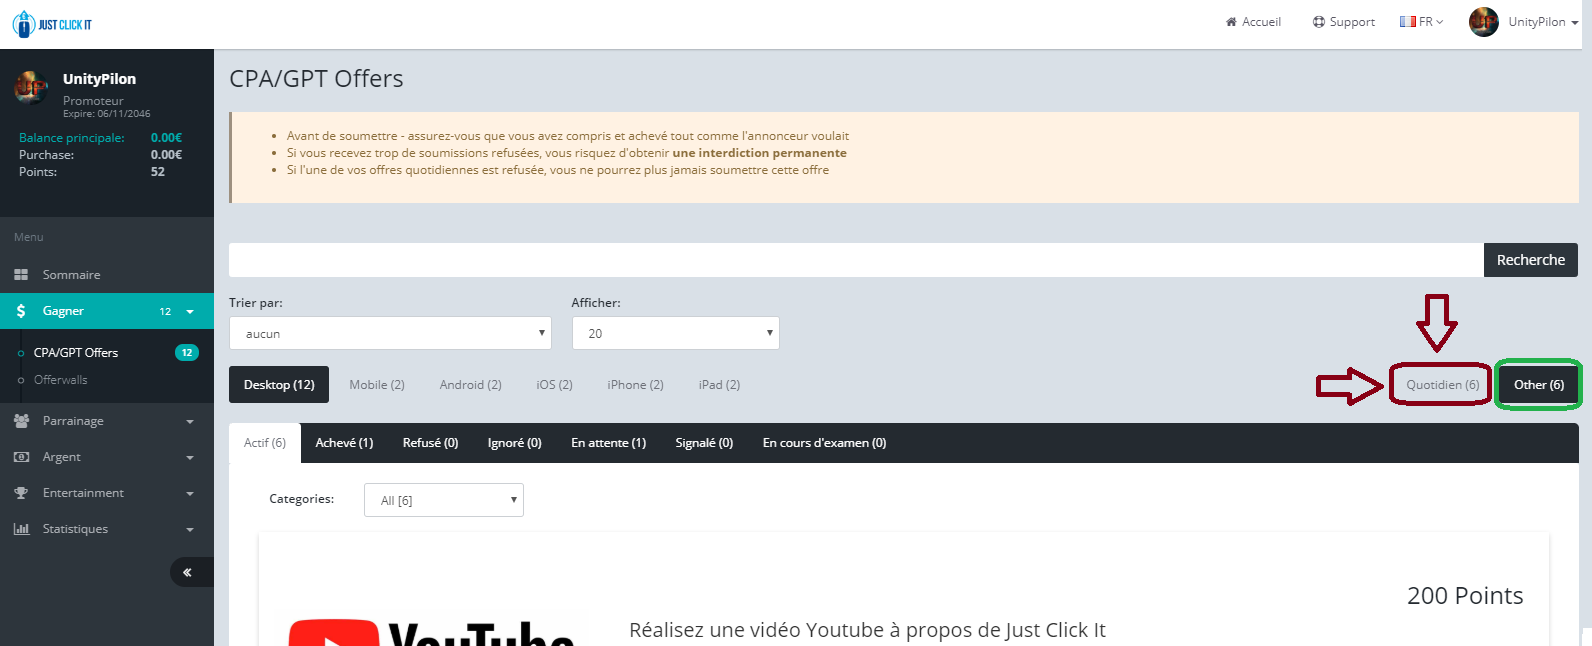This screenshot has width=1592, height=646.
Task: Go to the Accueil home link
Action: 1253,22
